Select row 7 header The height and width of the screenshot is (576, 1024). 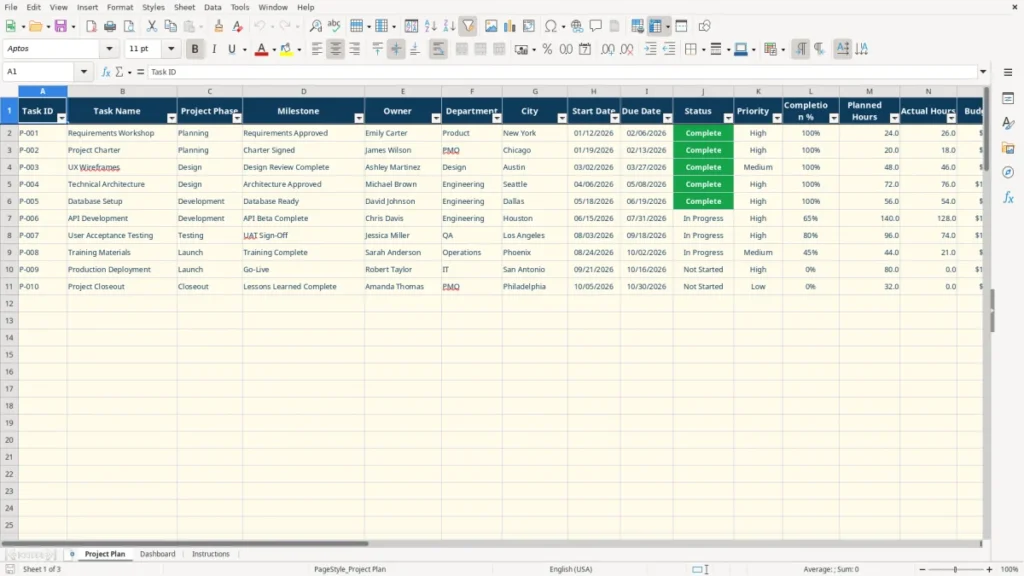click(x=9, y=218)
